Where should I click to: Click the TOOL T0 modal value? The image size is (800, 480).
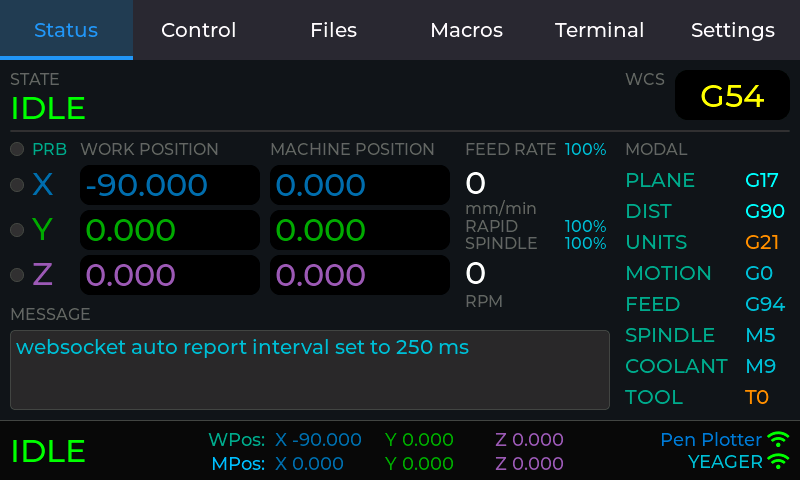click(757, 397)
